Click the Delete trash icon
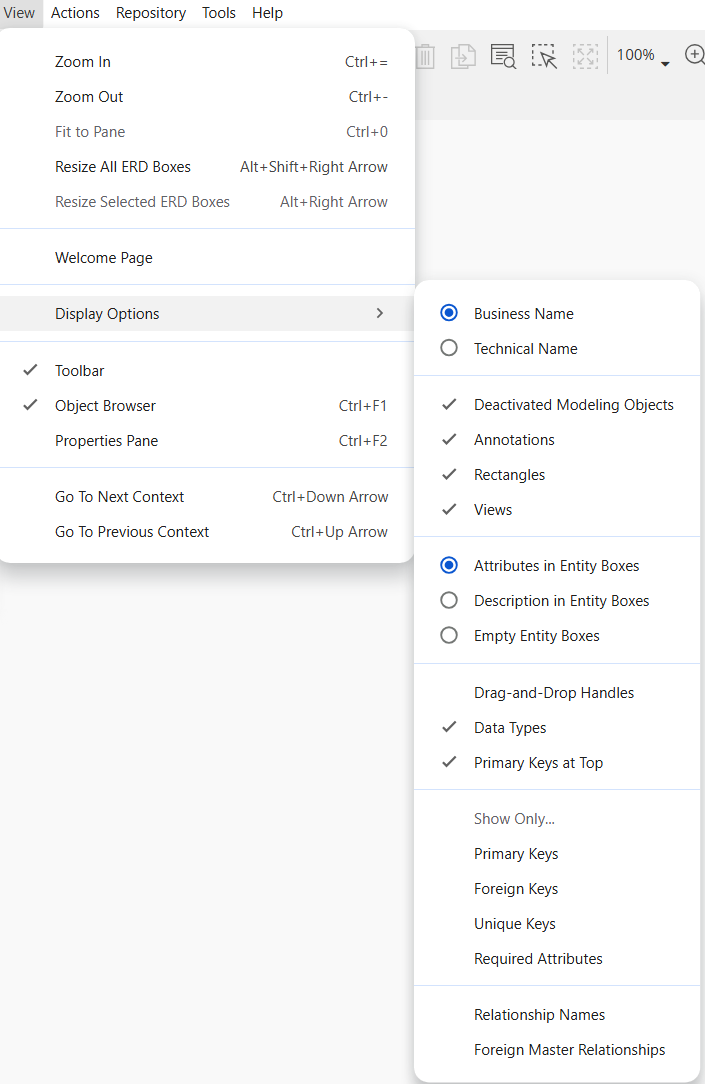Viewport: 705px width, 1084px height. tap(424, 56)
